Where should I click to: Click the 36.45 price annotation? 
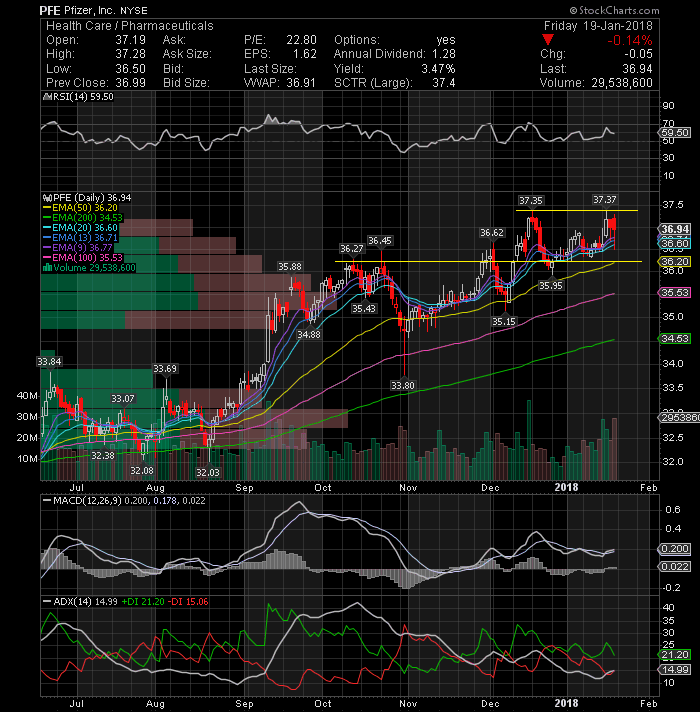tap(380, 240)
